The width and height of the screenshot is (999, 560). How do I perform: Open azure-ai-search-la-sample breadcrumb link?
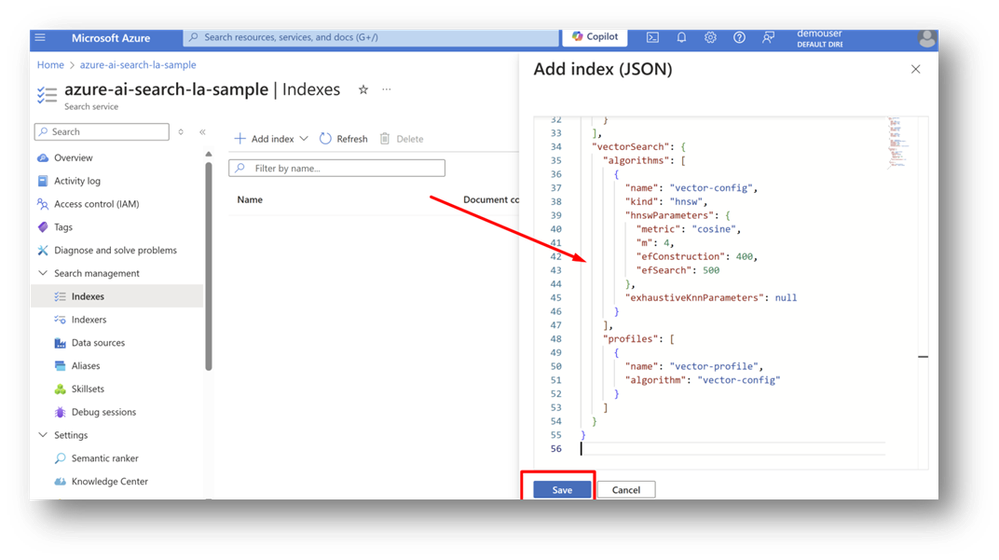[138, 65]
